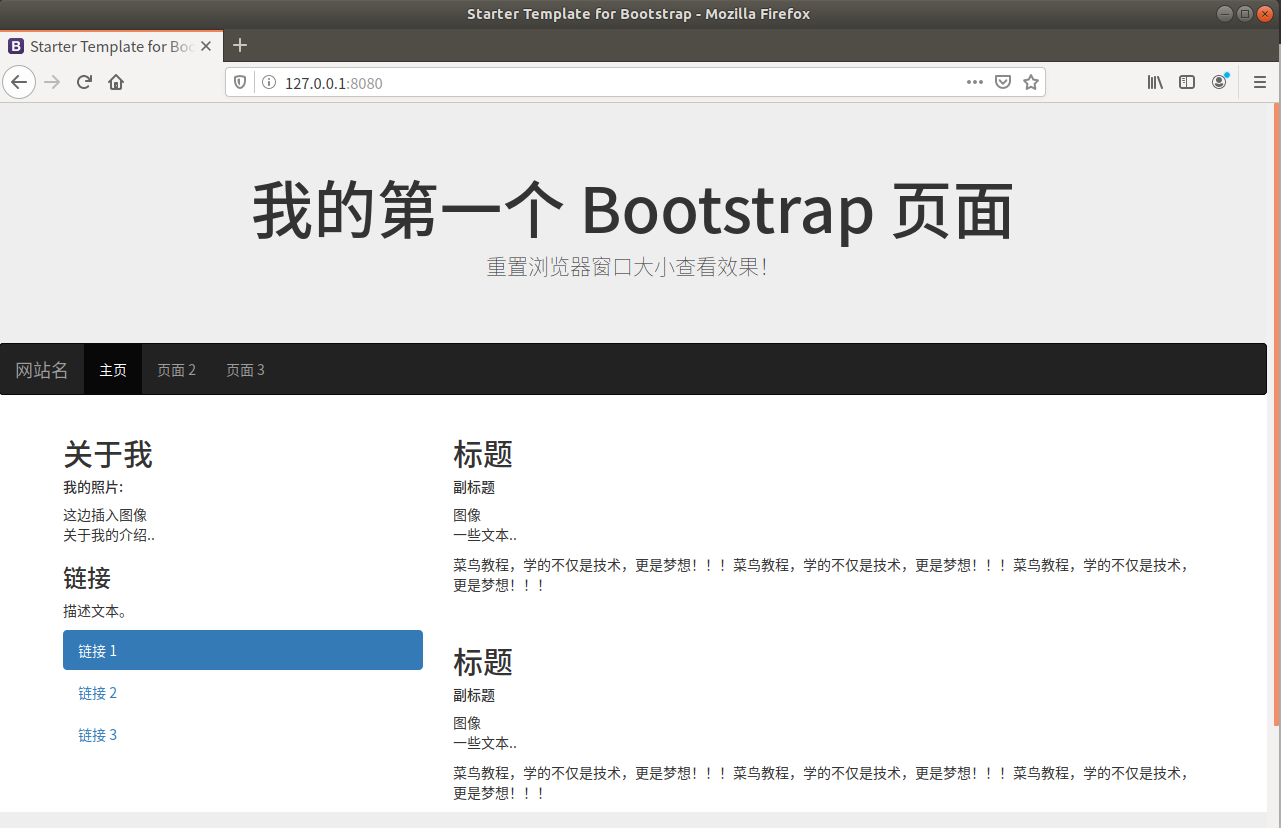Open 页面 2 in the navbar
The width and height of the screenshot is (1281, 828).
click(176, 370)
